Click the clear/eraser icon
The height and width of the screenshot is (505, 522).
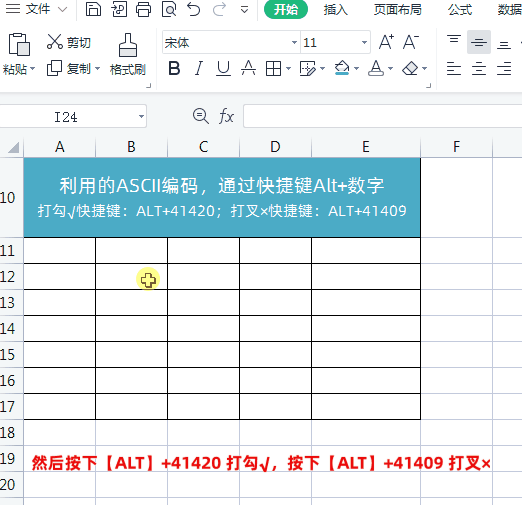[x=410, y=69]
